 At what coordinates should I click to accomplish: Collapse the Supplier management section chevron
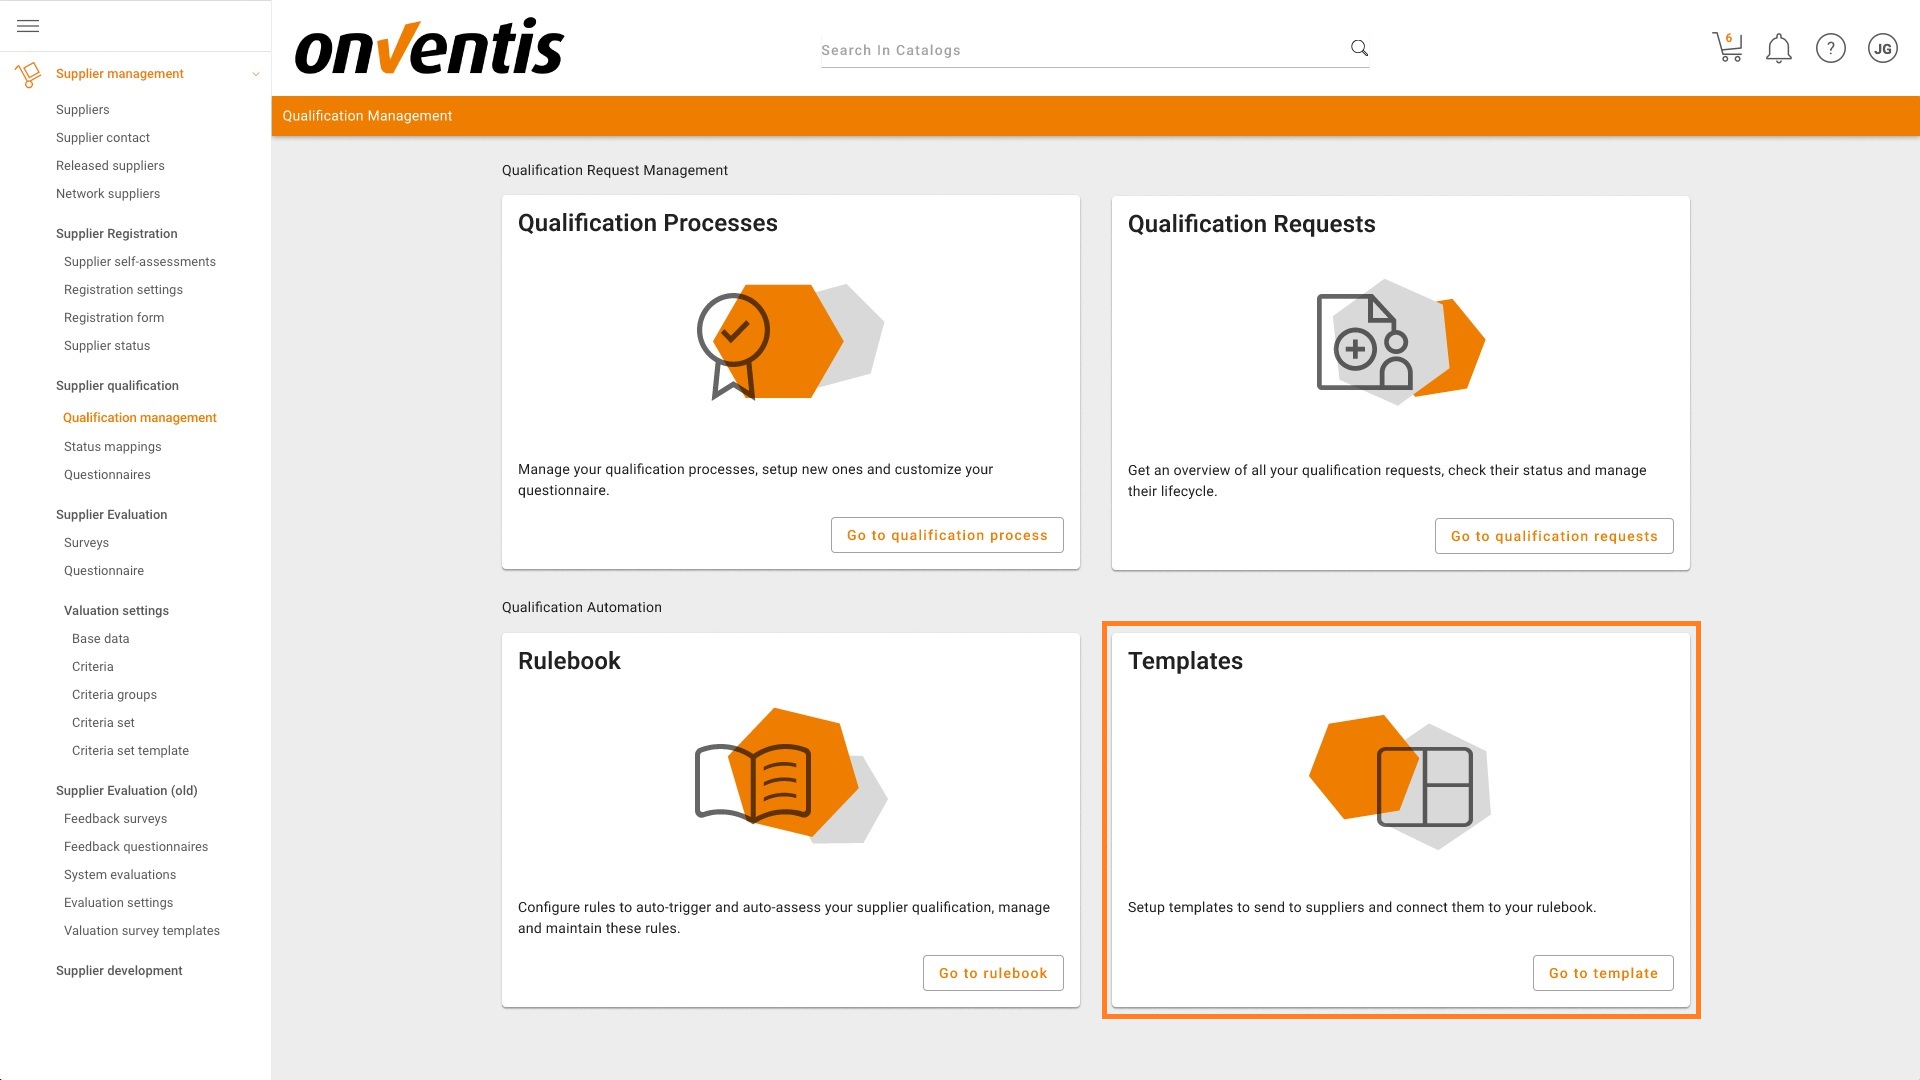coord(256,73)
